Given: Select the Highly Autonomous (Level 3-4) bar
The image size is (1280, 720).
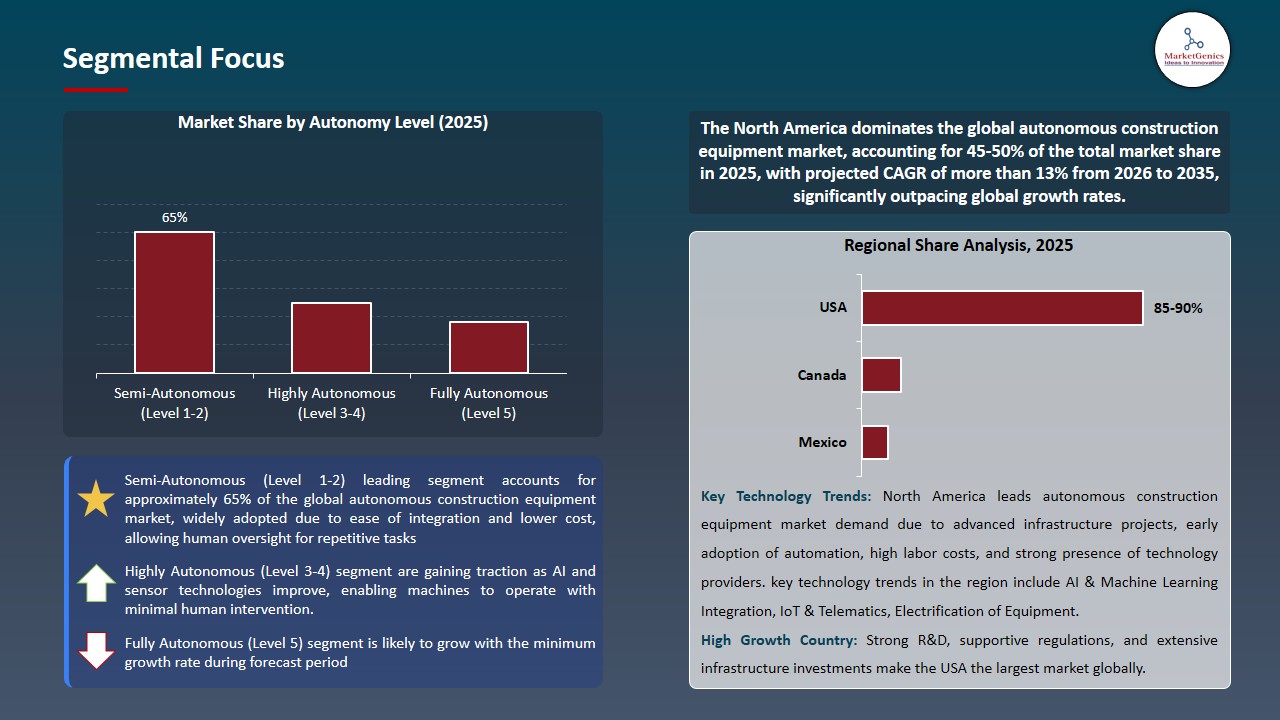Looking at the screenshot, I should click(331, 338).
